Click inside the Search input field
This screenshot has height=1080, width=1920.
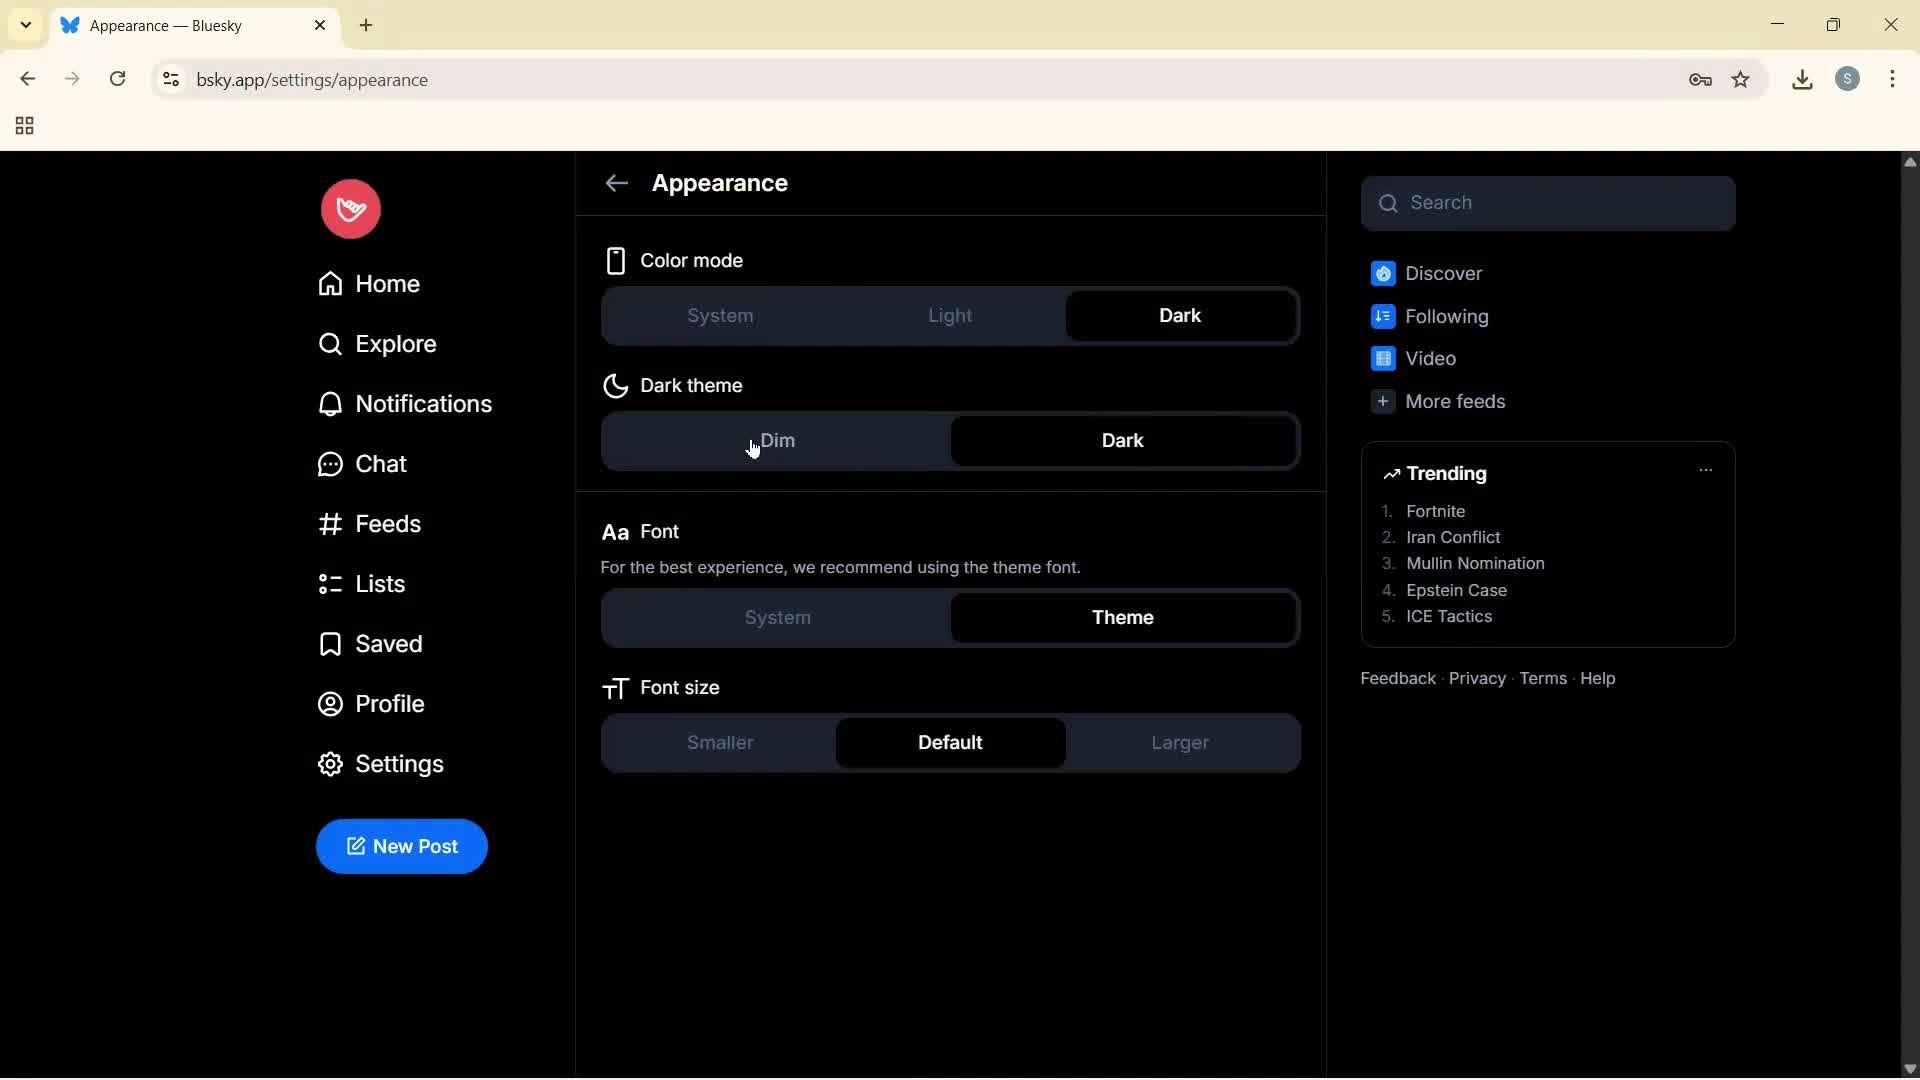click(1549, 203)
